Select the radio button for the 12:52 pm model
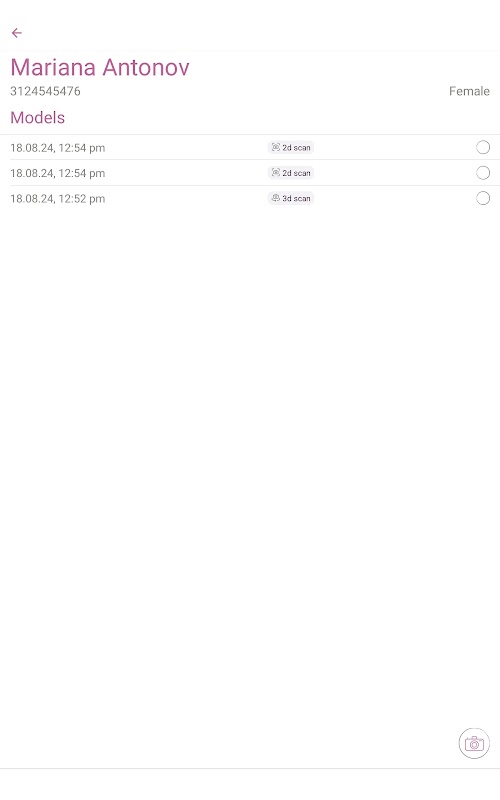 483,198
